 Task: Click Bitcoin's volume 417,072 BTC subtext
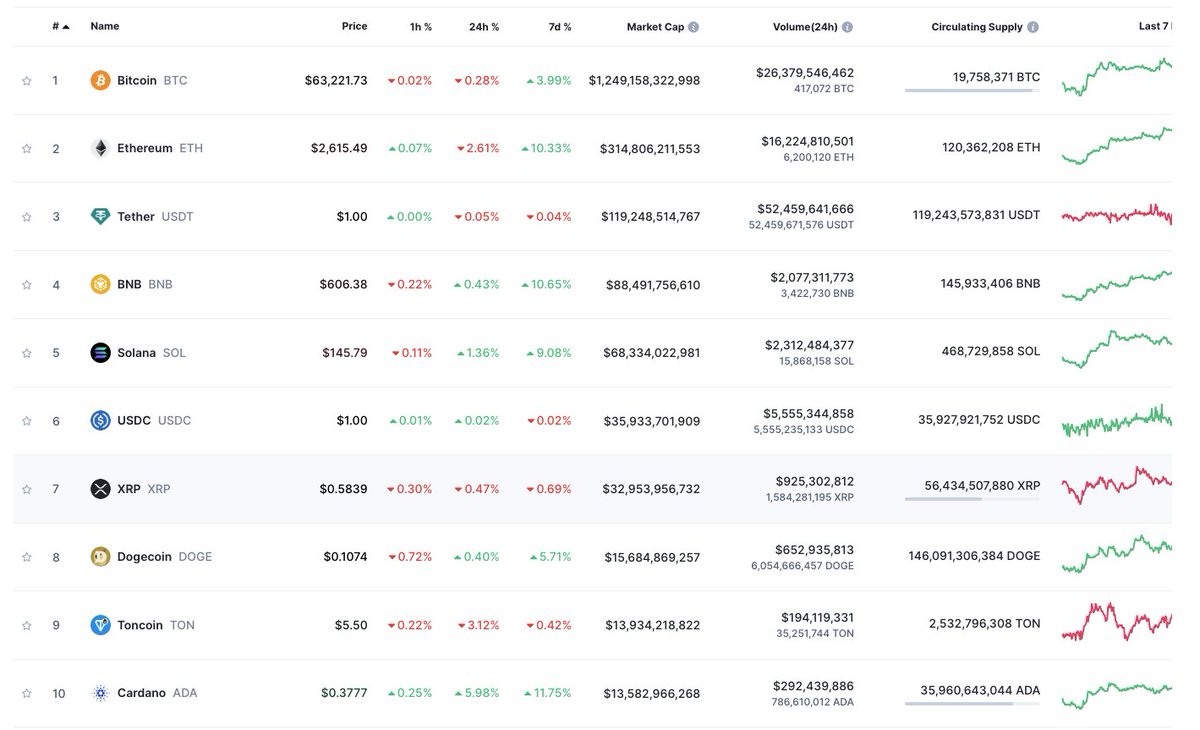(x=822, y=89)
